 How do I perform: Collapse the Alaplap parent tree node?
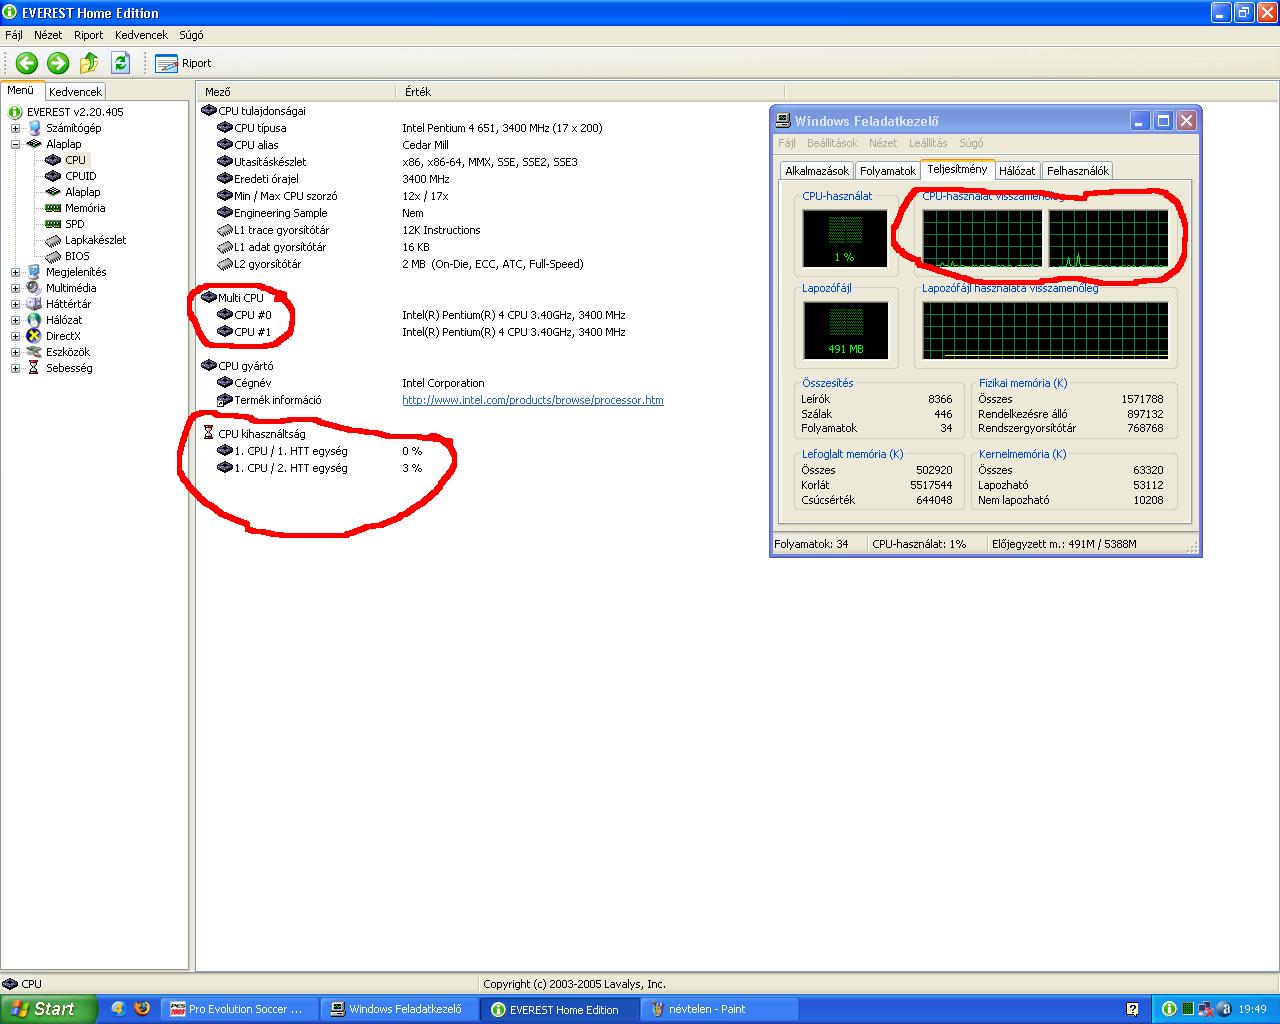point(15,144)
